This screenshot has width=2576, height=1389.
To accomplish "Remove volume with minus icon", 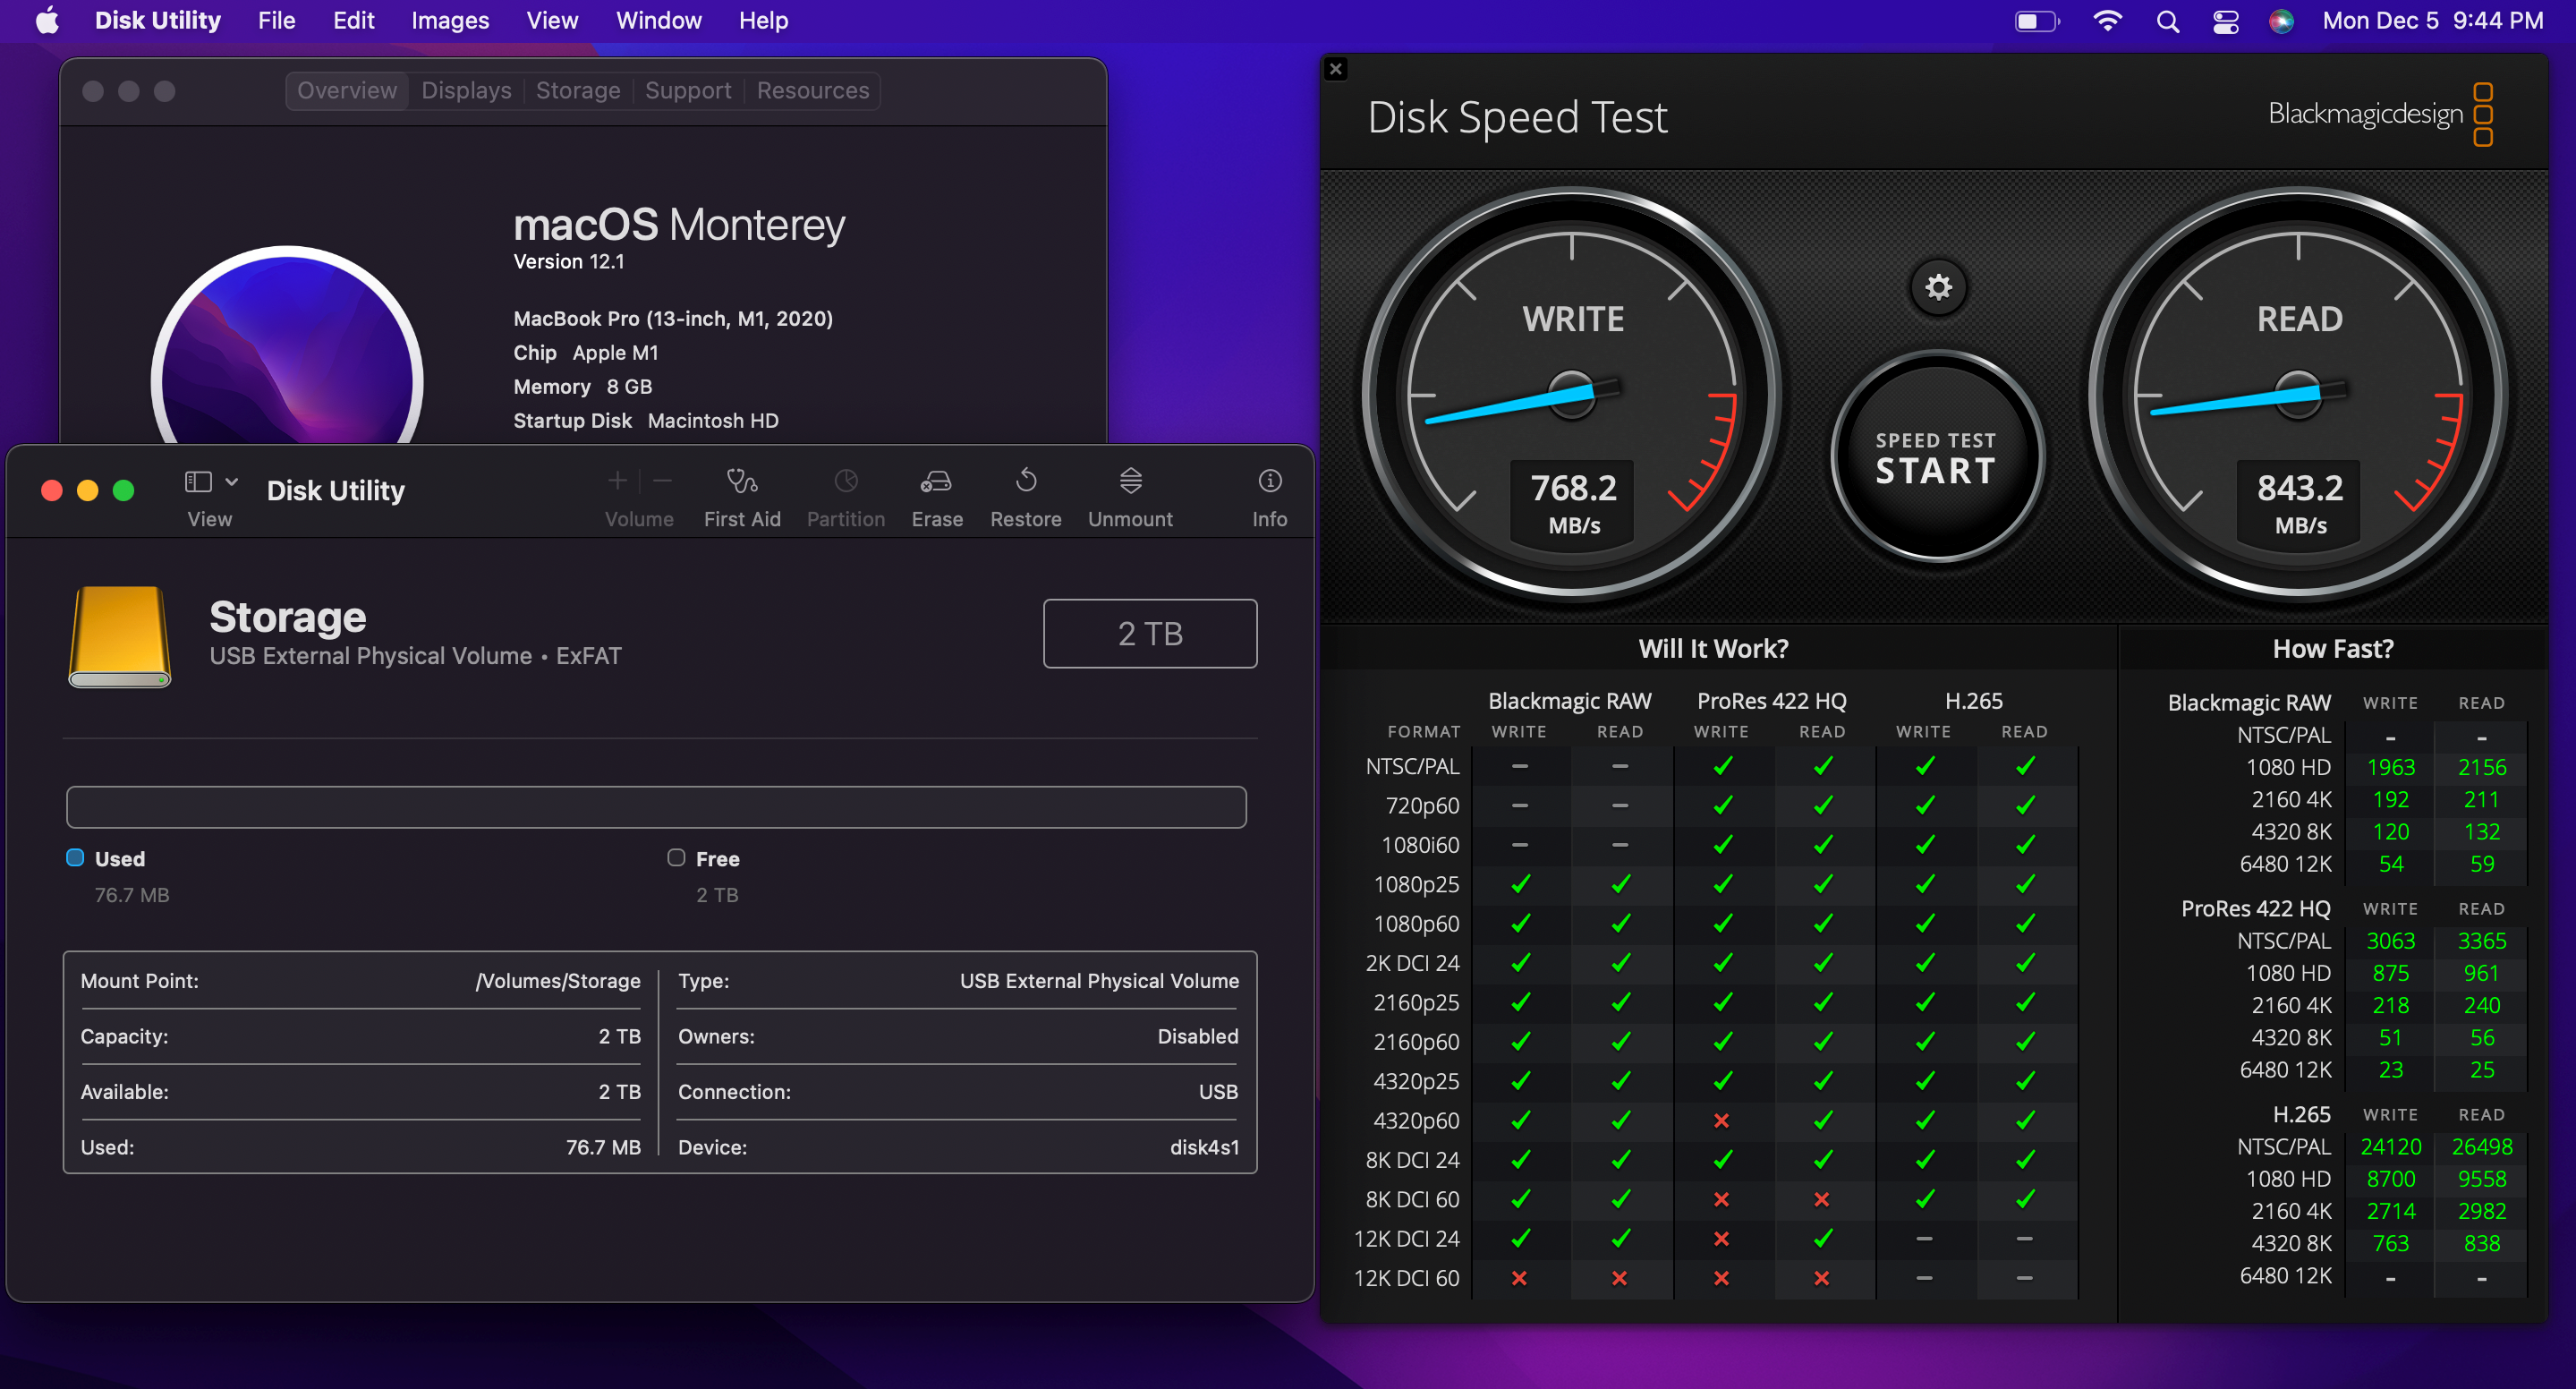I will 662,481.
